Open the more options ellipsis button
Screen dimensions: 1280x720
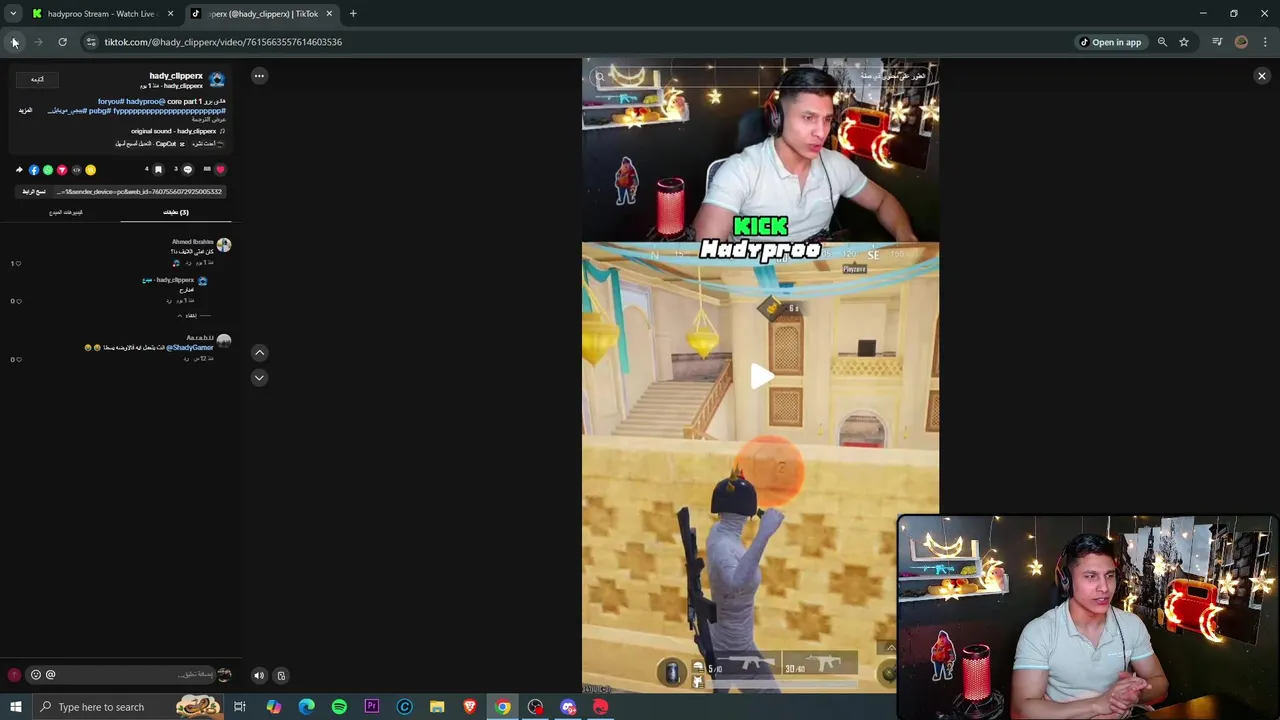coord(259,76)
